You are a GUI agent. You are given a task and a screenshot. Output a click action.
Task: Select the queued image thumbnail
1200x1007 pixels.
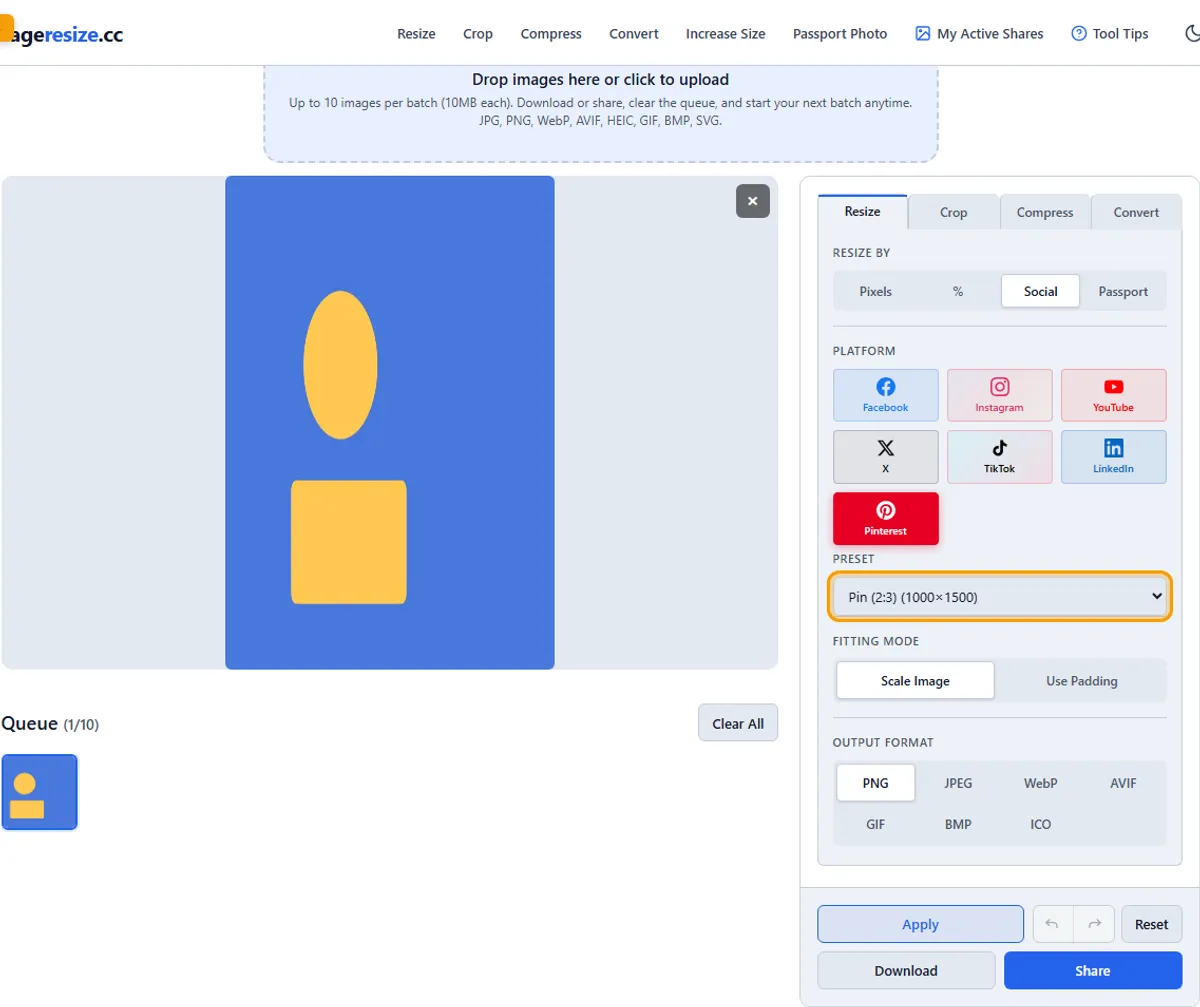39,791
